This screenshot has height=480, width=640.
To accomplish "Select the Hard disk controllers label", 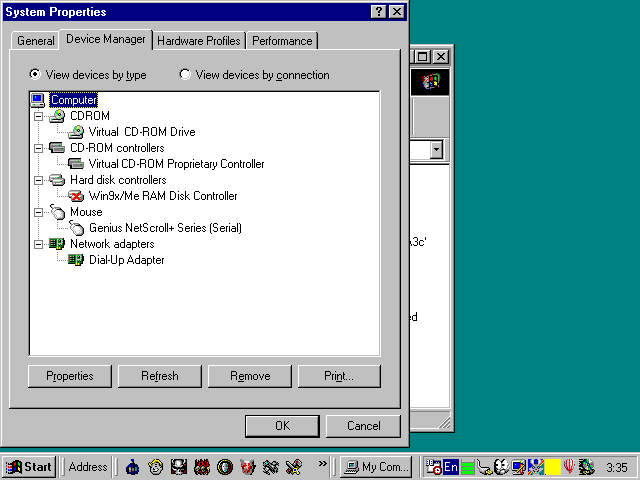I will [118, 180].
